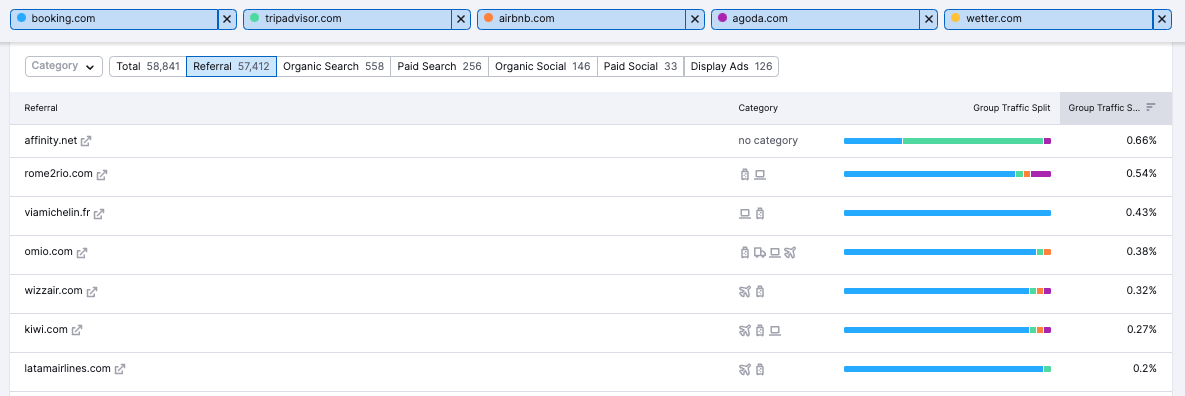1185x396 pixels.
Task: Click airplane category icon for kiwi.com
Action: (744, 330)
